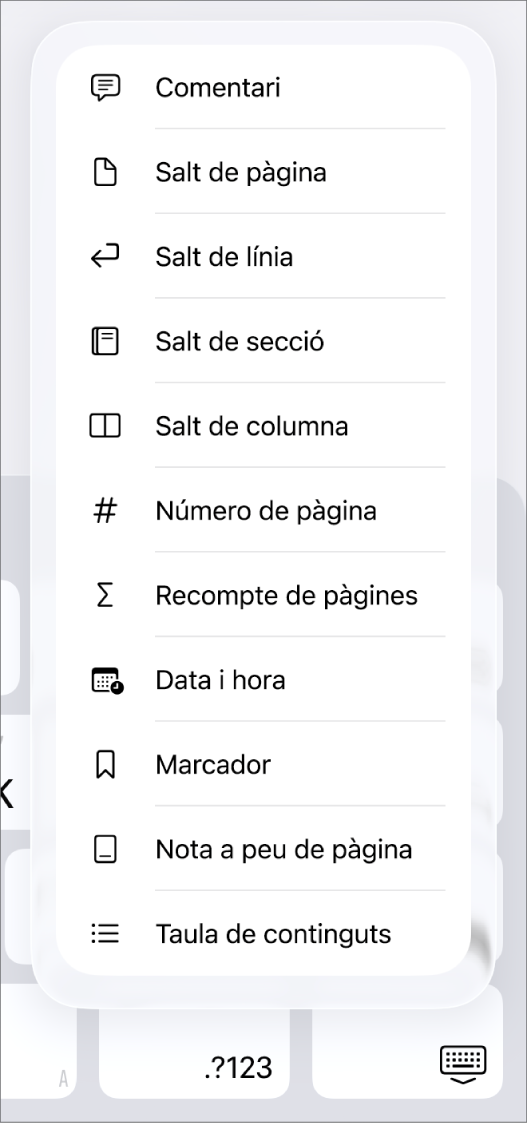The height and width of the screenshot is (1123, 527).
Task: Insert Taula de continguts from menu
Action: pos(264,934)
